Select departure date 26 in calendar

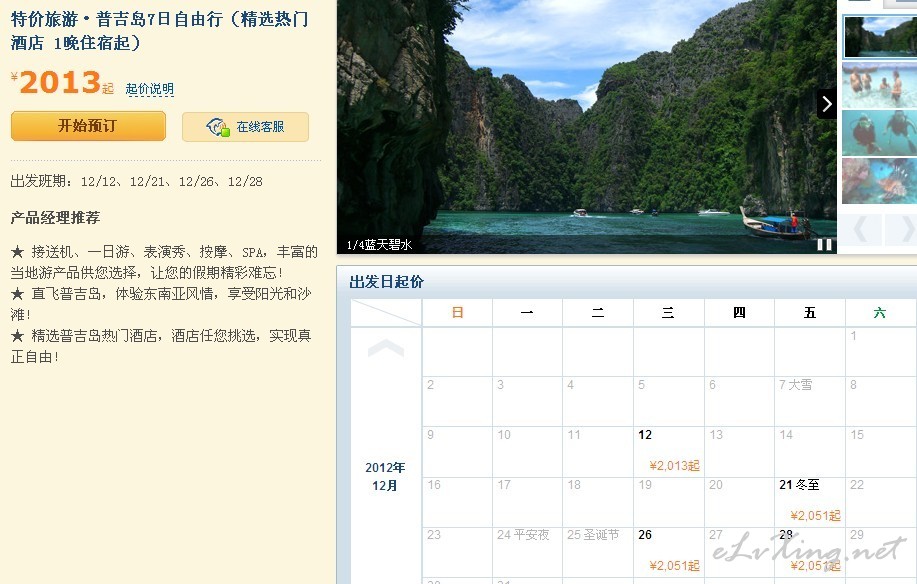click(x=668, y=552)
